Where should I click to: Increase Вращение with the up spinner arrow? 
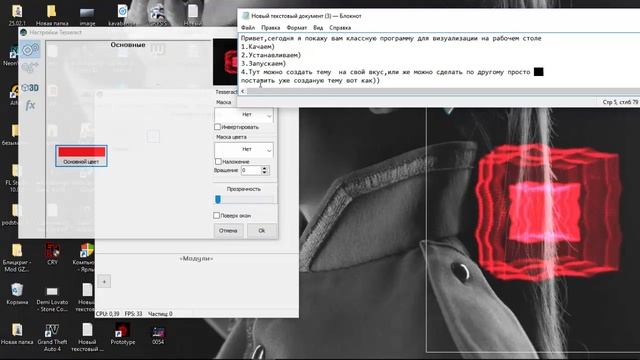(264, 168)
